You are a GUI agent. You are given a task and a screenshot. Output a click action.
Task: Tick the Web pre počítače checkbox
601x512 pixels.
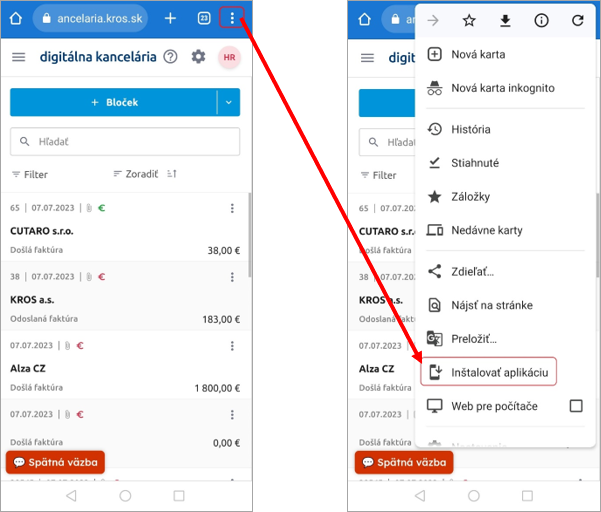(575, 406)
